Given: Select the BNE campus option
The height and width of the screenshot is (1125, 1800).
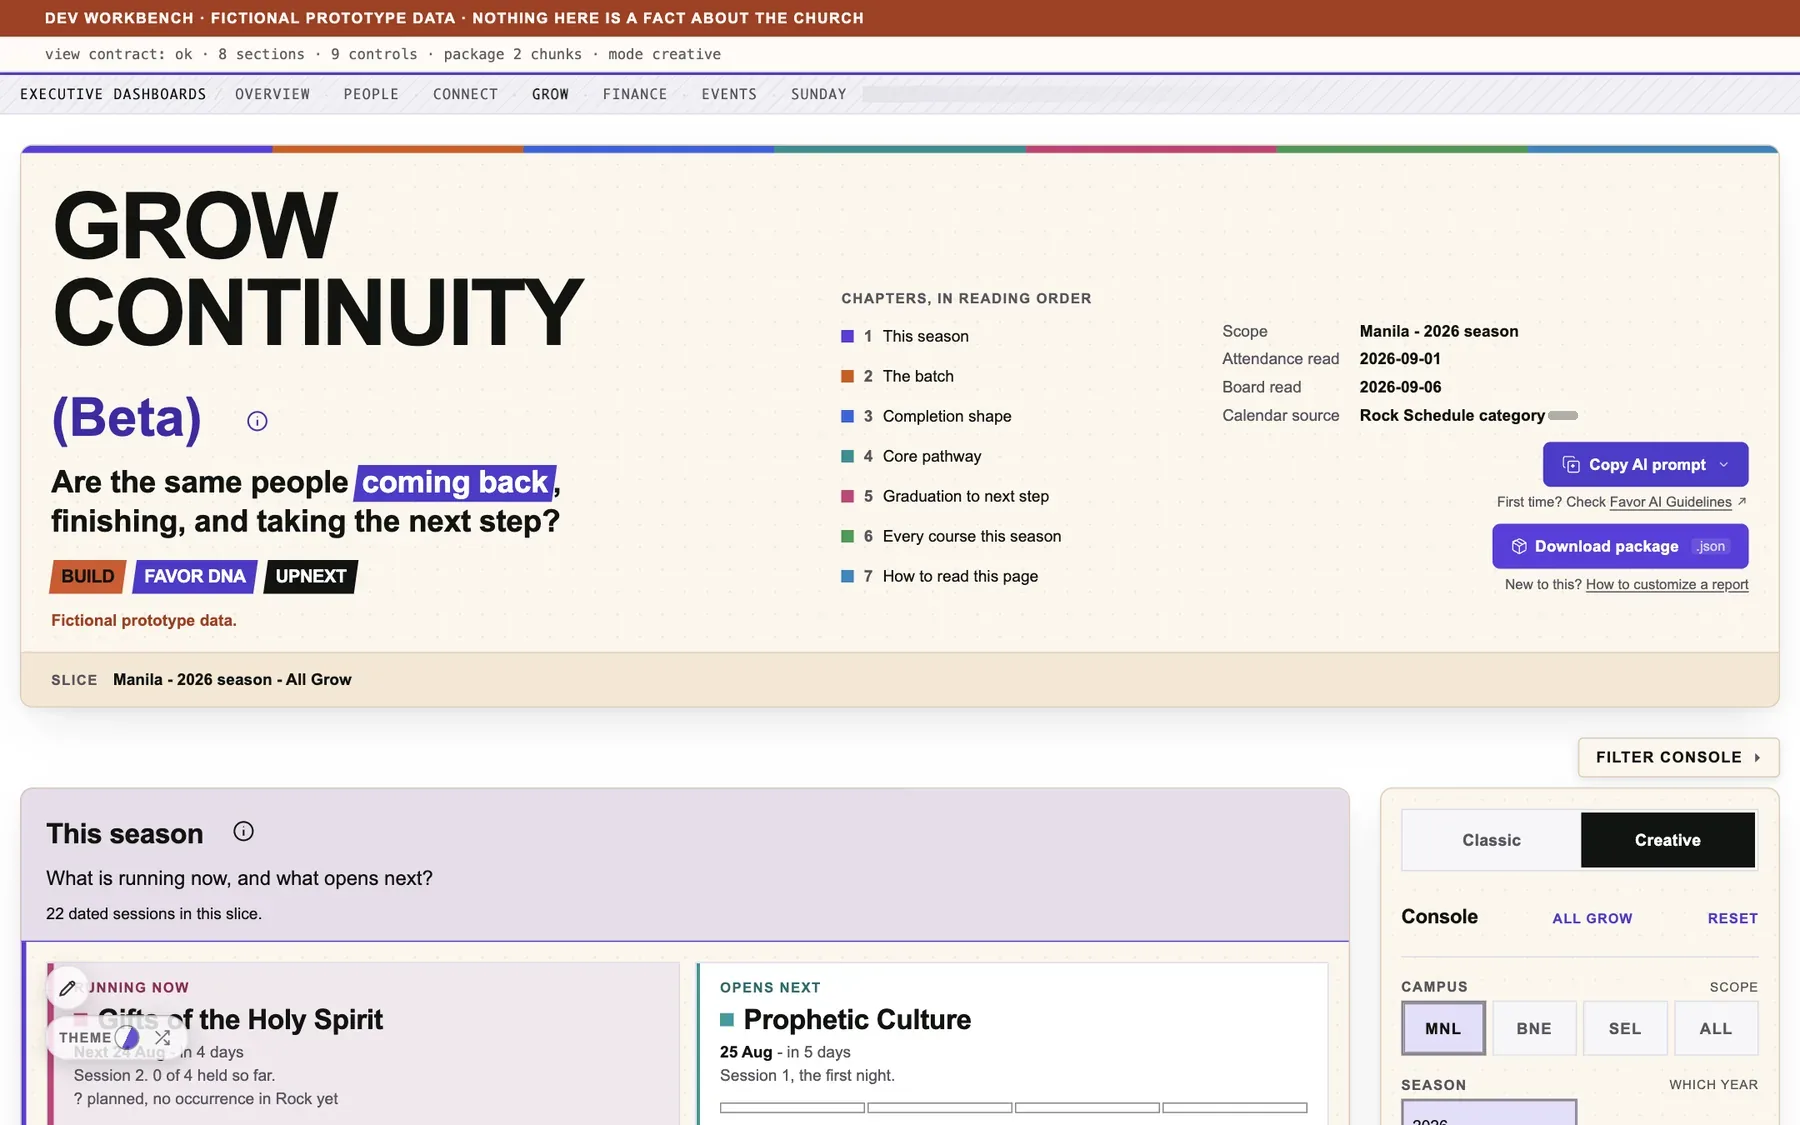Looking at the screenshot, I should 1534,1028.
